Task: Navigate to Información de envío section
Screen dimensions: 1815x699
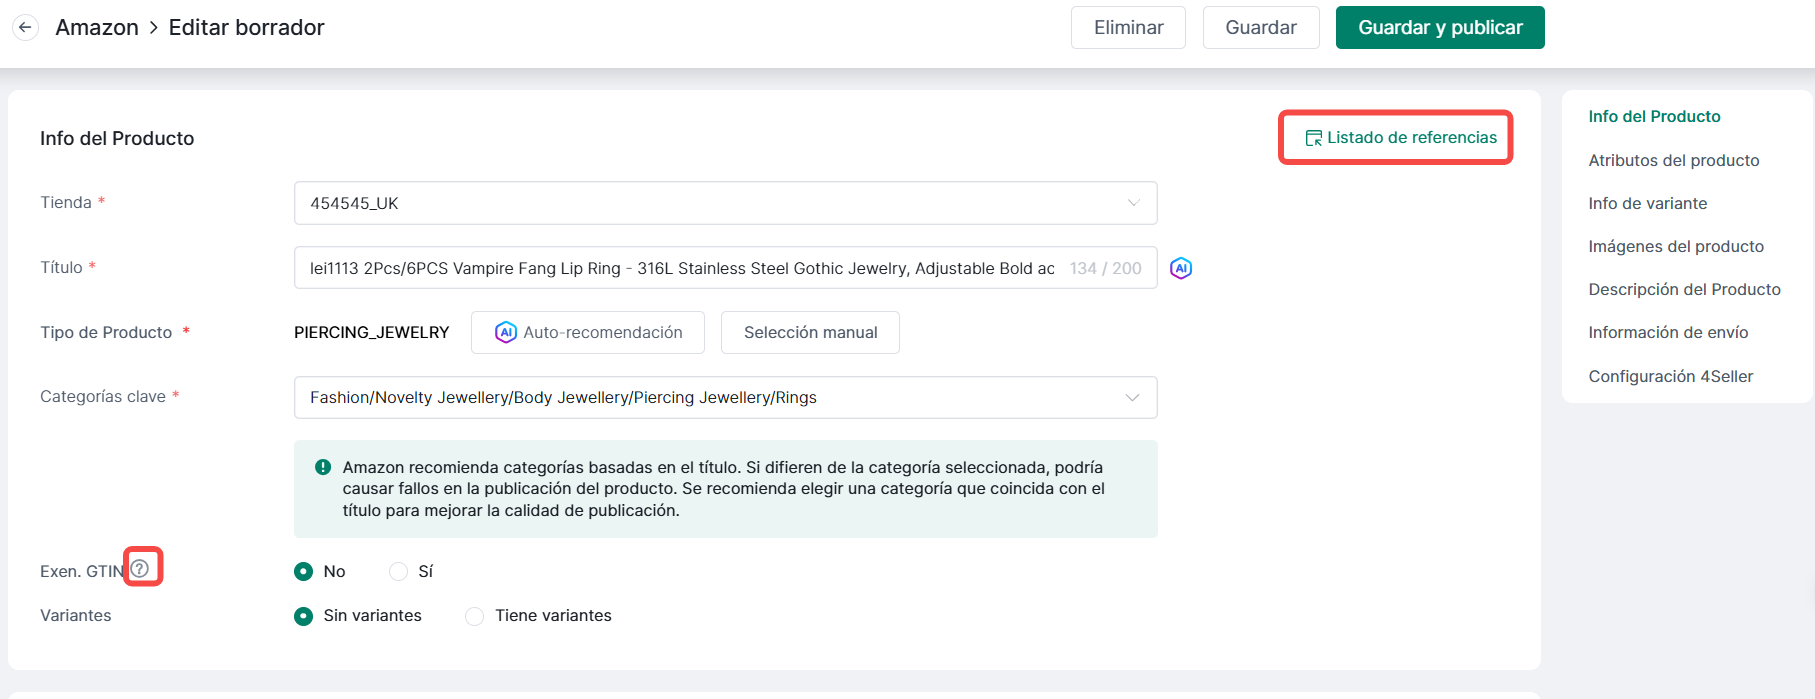Action: point(1667,332)
